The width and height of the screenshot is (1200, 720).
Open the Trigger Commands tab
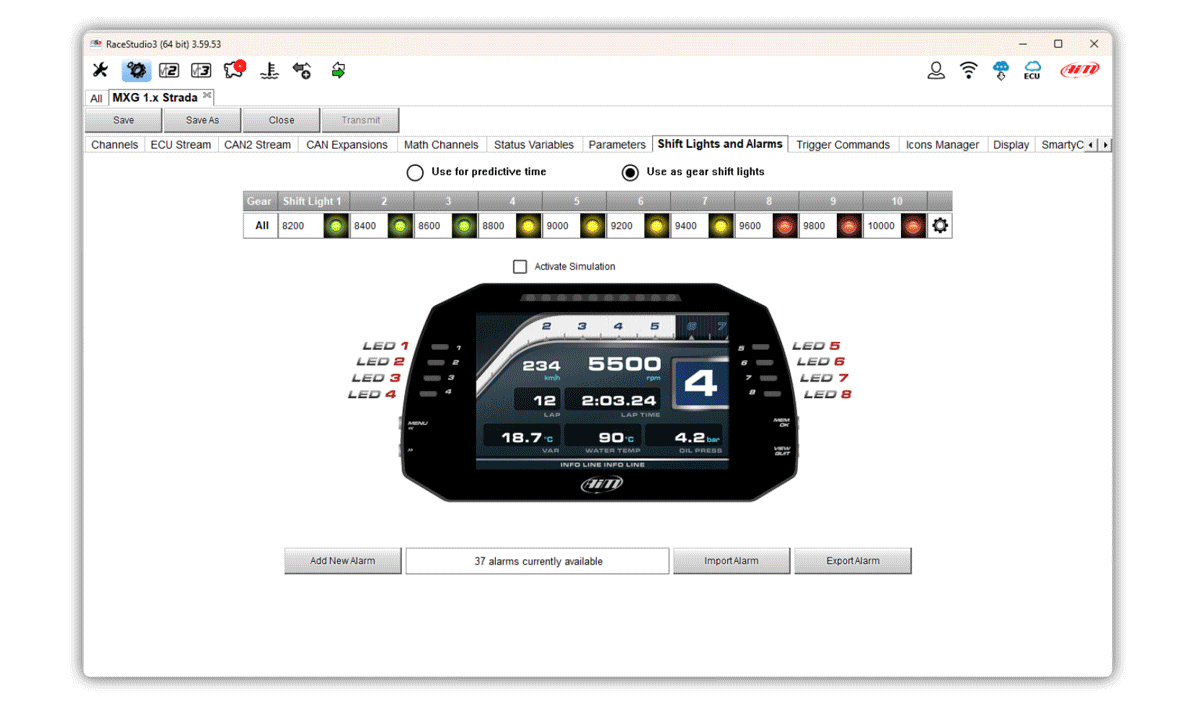coord(843,145)
